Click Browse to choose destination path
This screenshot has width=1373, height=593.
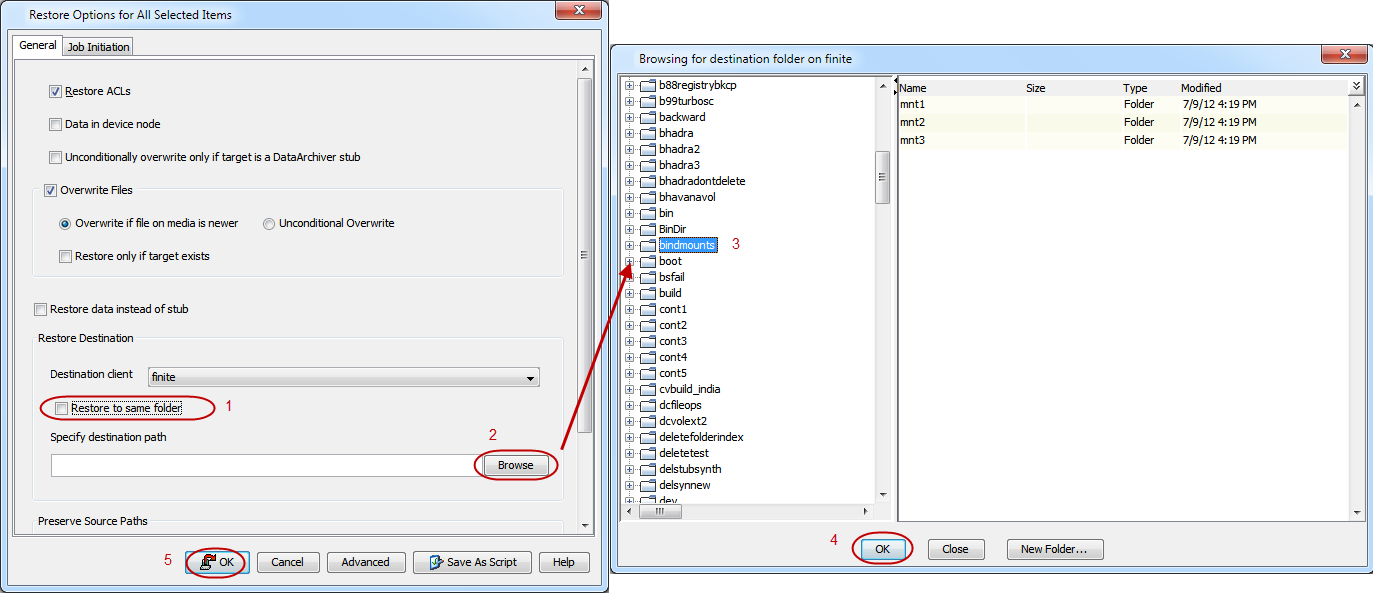(515, 465)
